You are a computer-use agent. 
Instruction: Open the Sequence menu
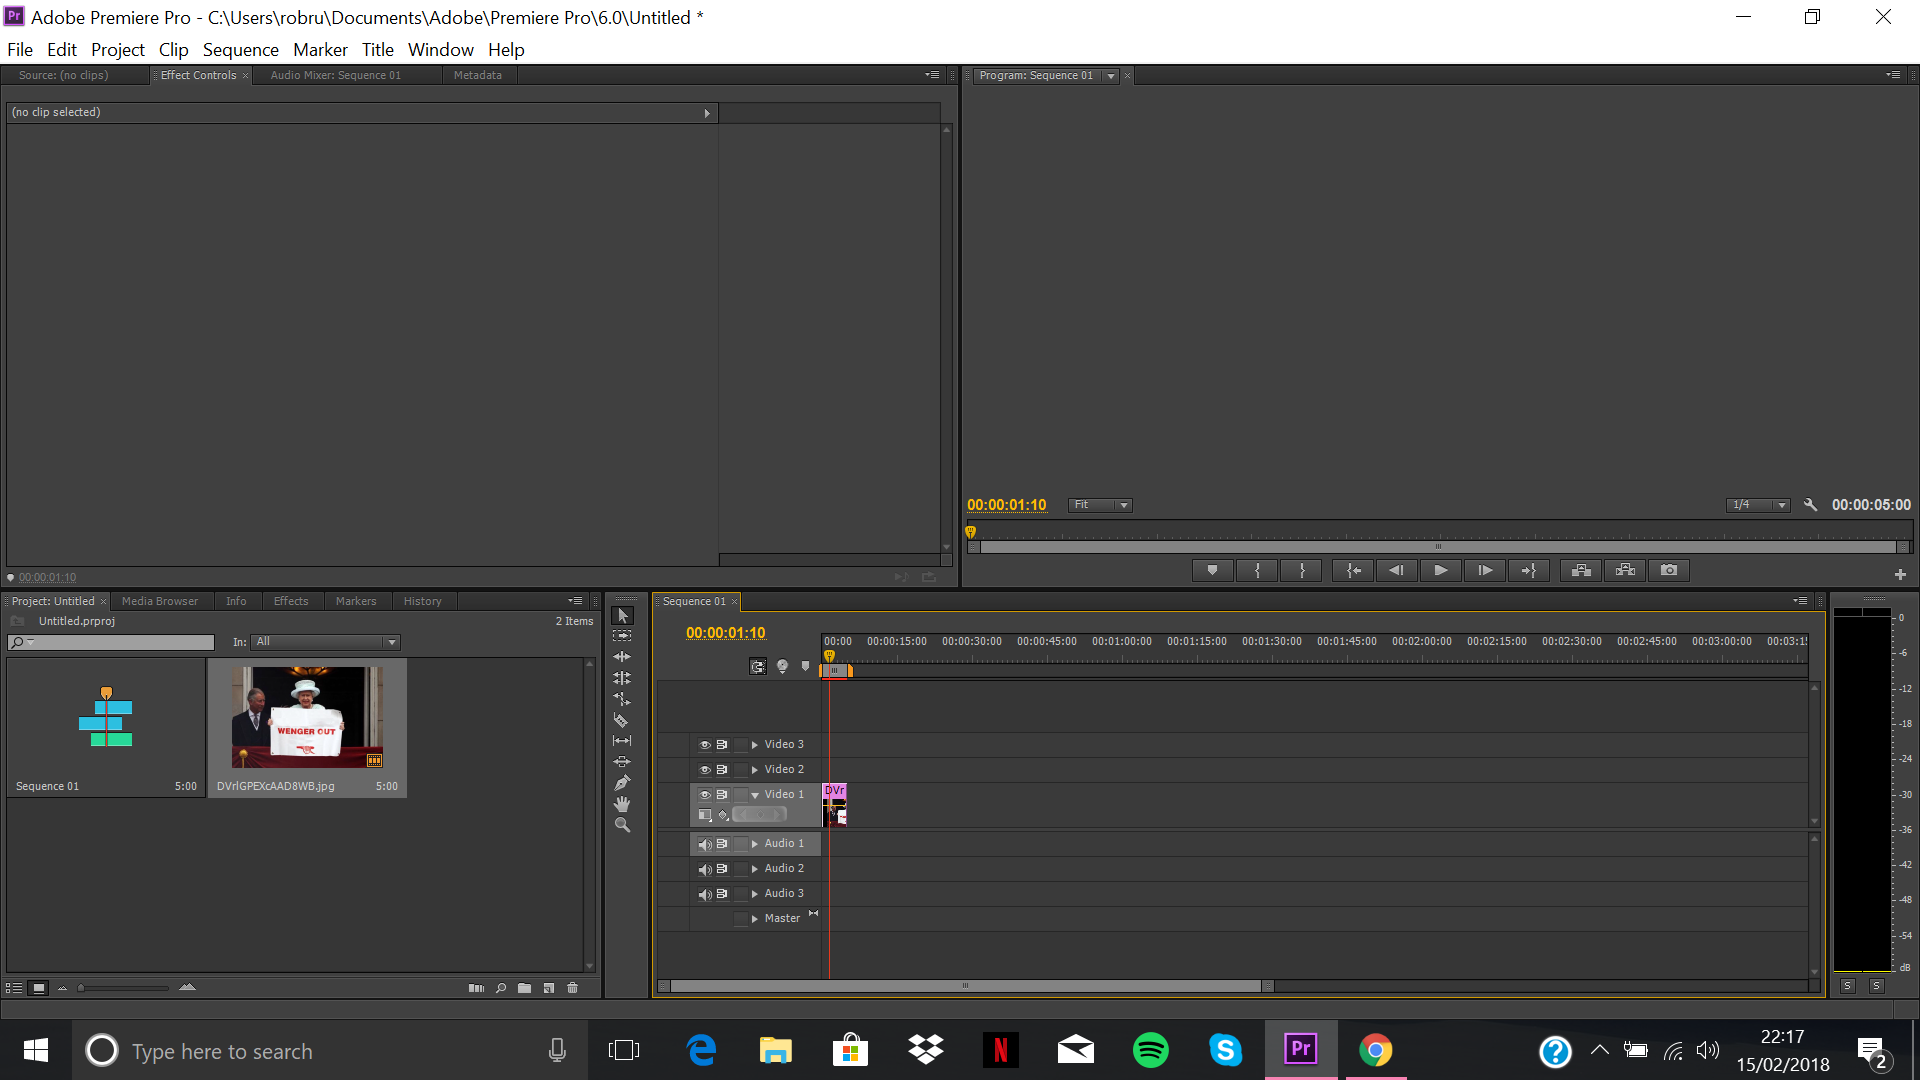[x=240, y=50]
